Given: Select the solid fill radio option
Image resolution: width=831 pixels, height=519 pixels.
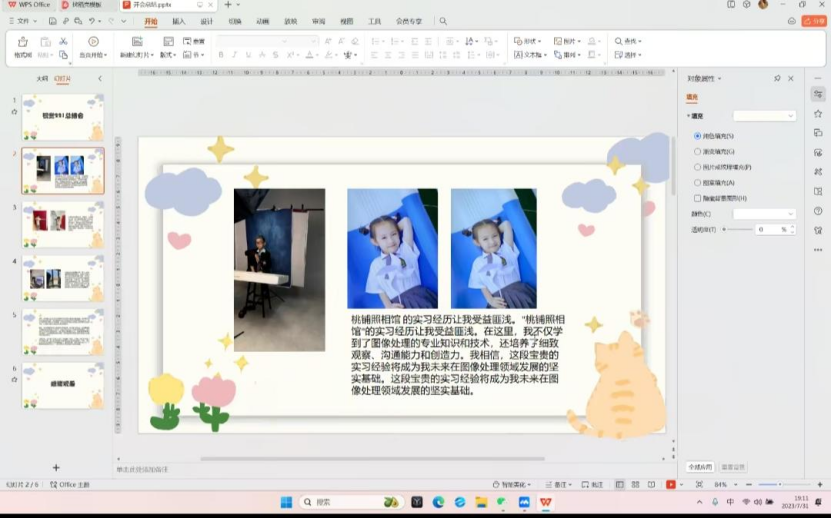Looking at the screenshot, I should (x=697, y=136).
